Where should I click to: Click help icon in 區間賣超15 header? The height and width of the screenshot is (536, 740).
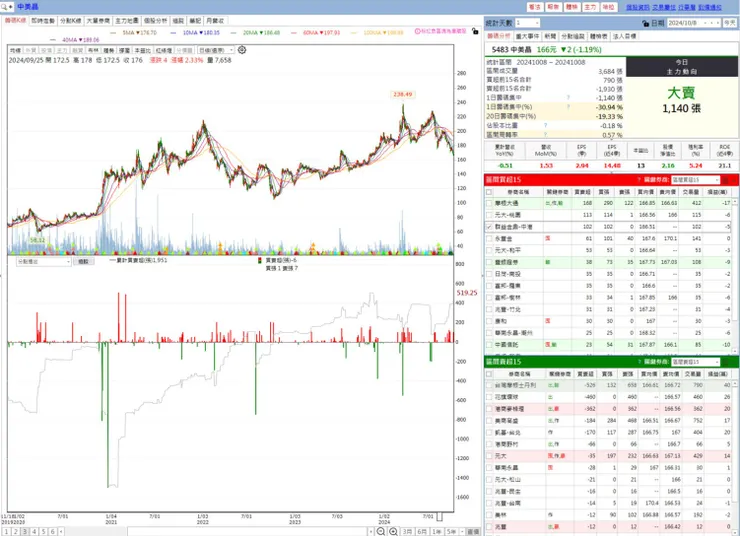pos(639,362)
